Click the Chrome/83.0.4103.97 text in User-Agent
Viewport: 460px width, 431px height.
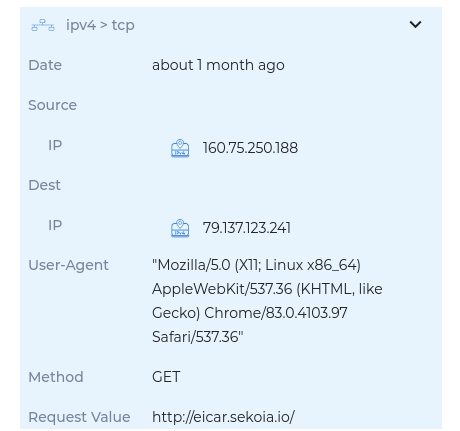pyautogui.click(x=276, y=313)
